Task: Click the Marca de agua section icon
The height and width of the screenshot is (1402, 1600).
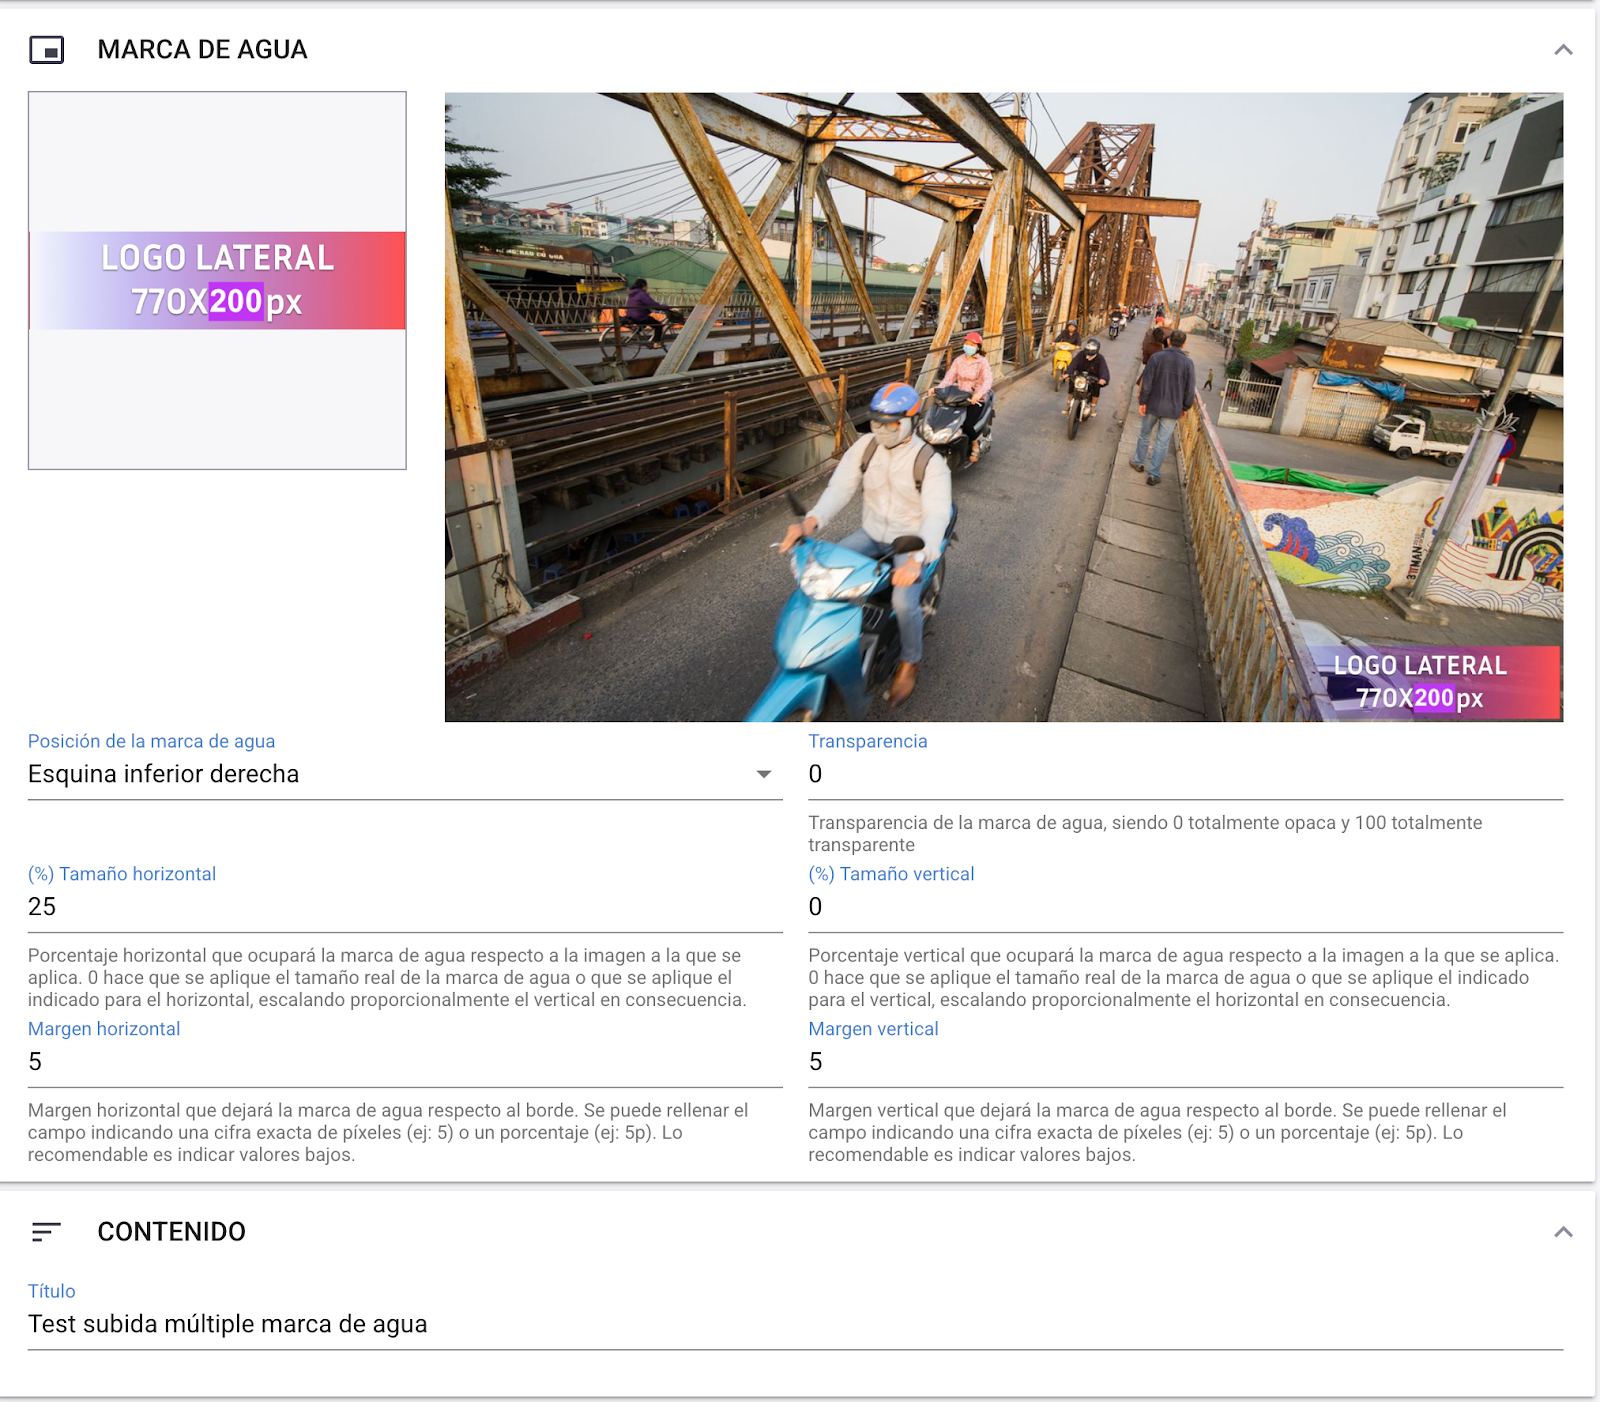Action: (x=46, y=46)
